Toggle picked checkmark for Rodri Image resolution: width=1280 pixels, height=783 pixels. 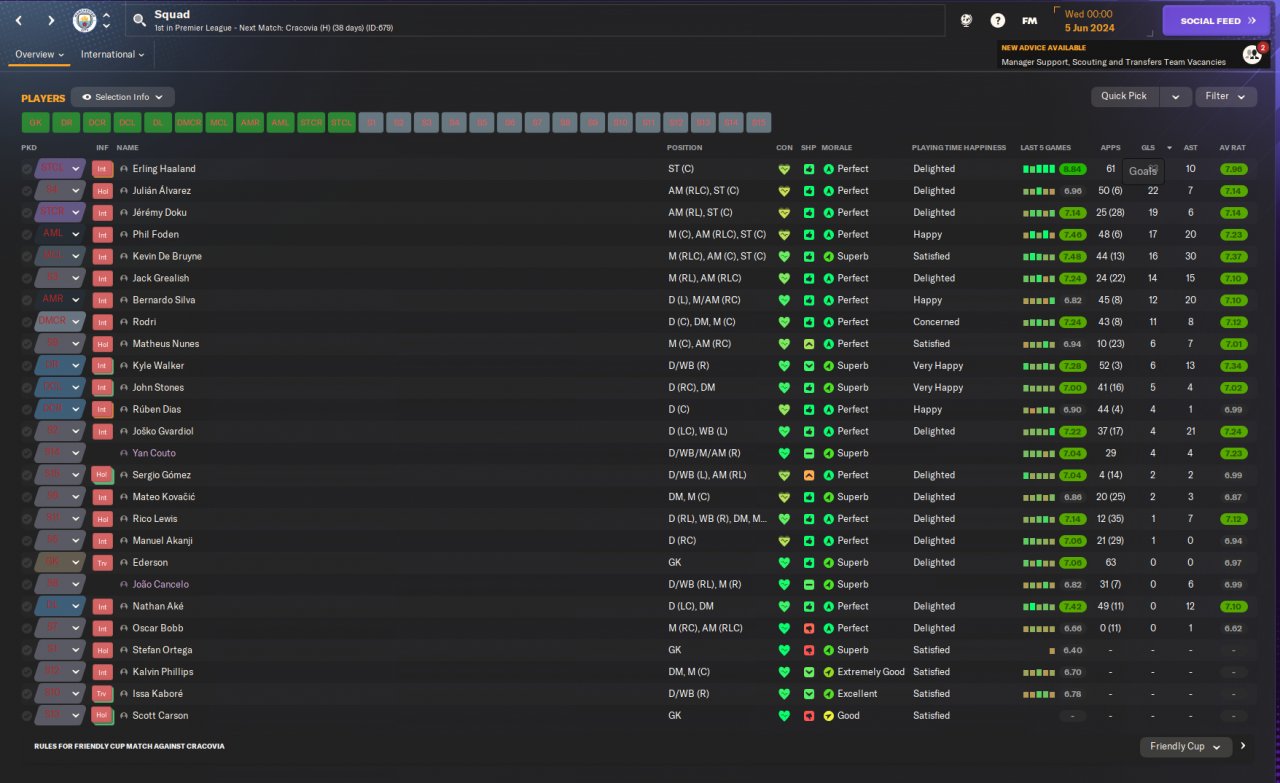(27, 322)
